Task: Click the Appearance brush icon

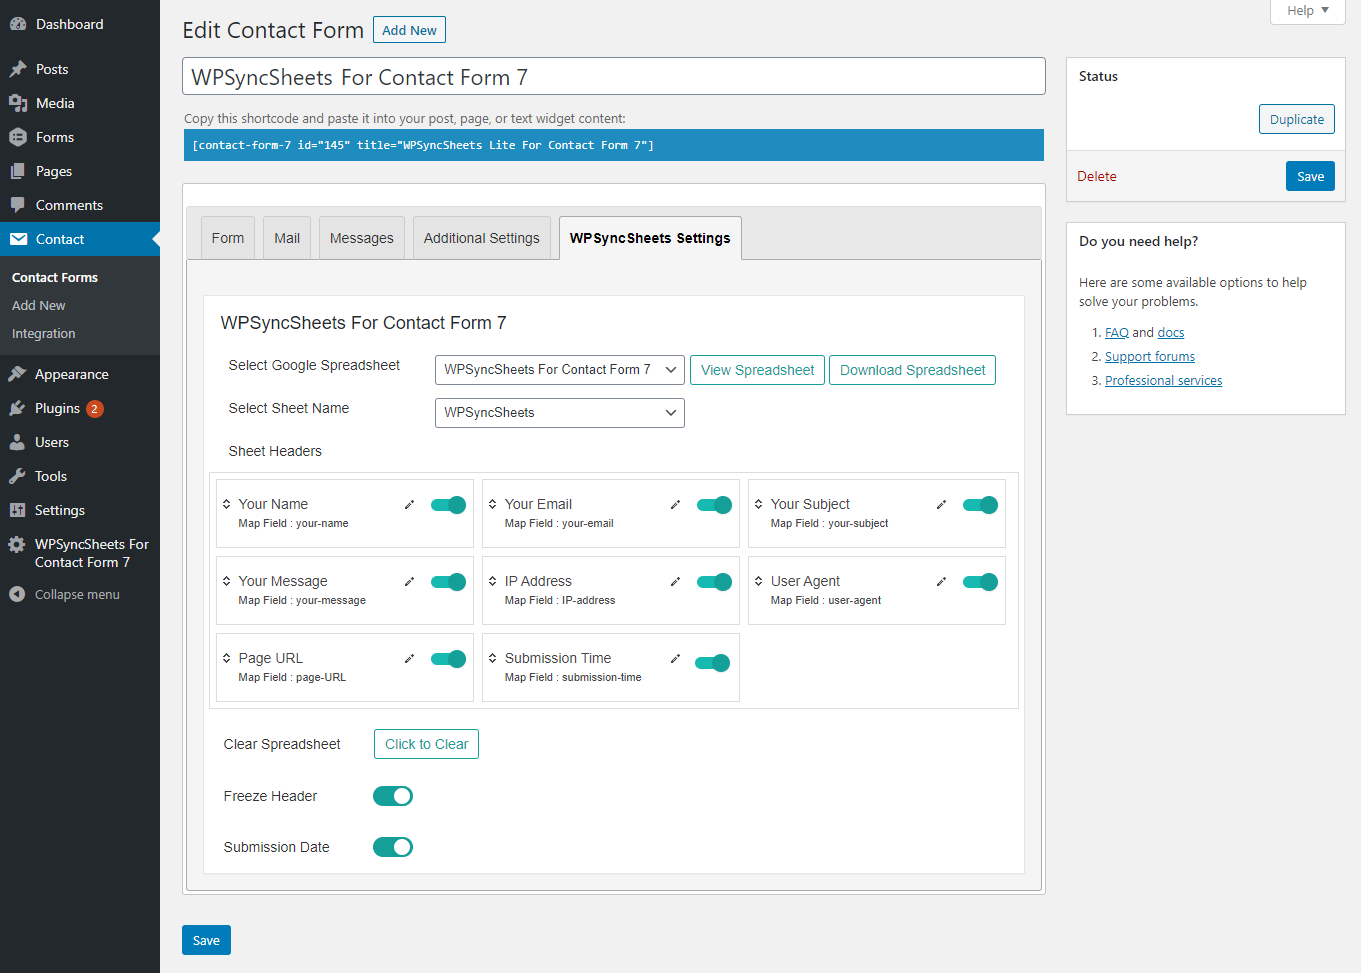Action: [17, 374]
